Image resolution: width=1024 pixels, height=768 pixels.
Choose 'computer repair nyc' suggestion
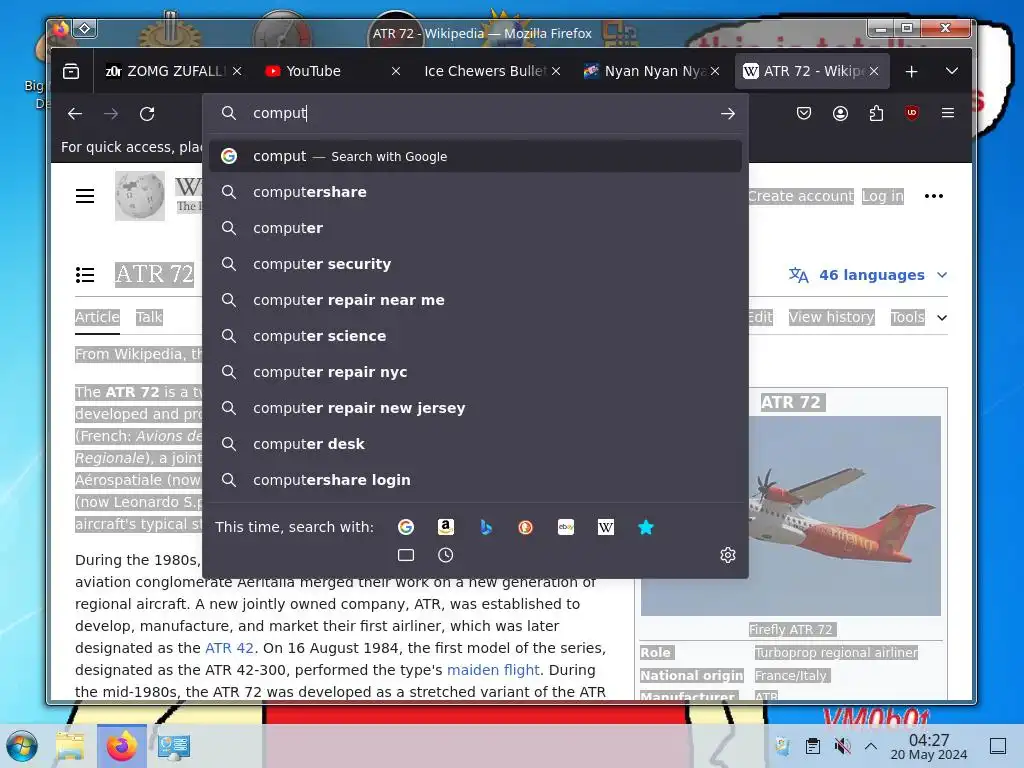[x=475, y=372]
